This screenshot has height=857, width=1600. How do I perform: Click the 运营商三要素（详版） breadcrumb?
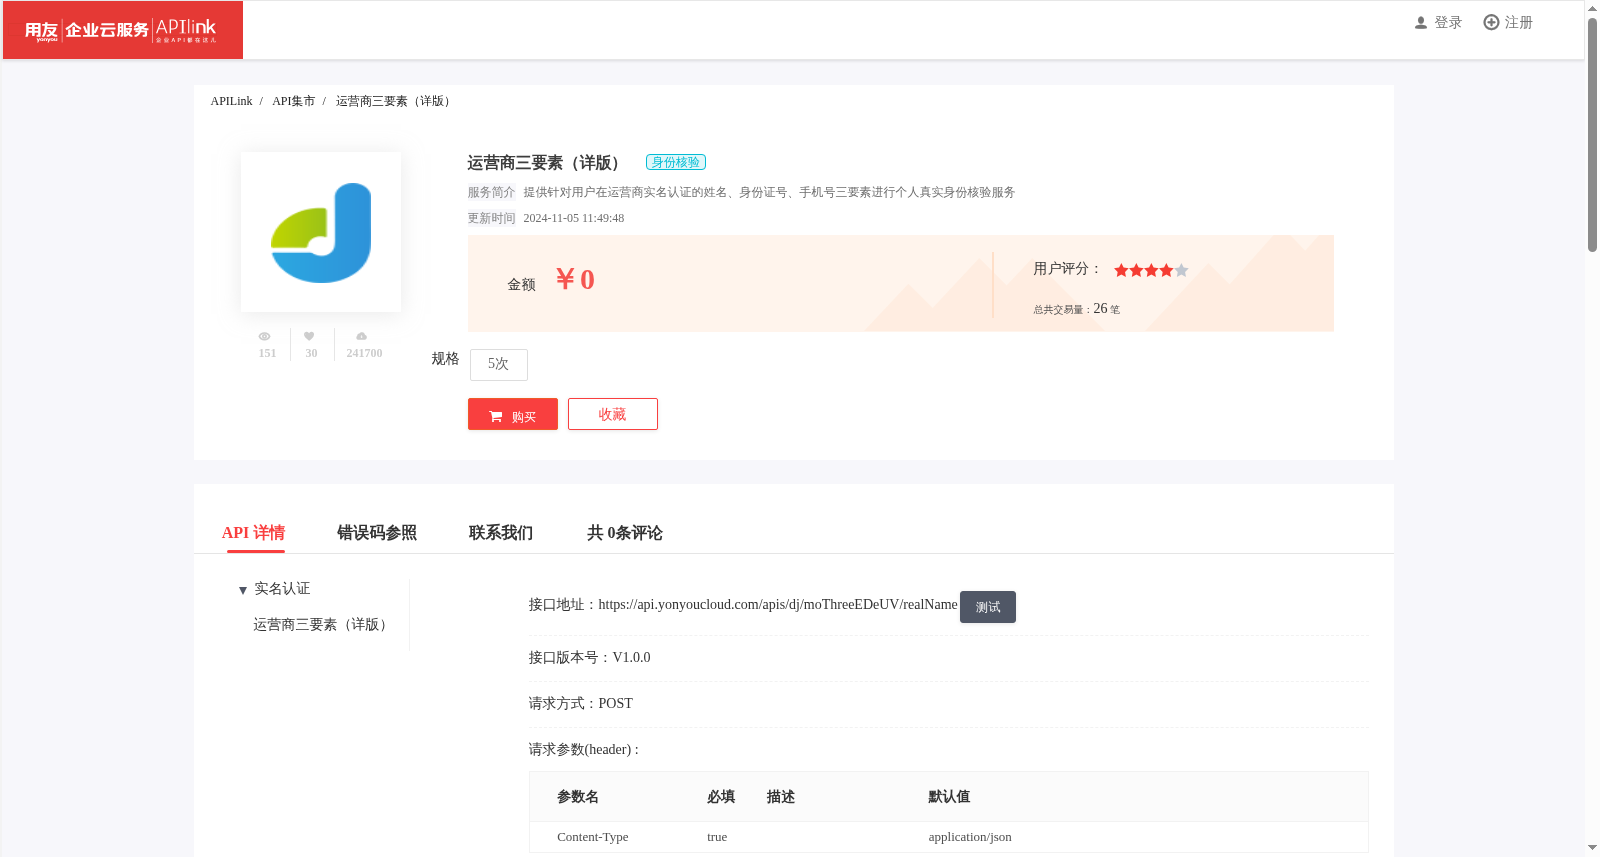395,101
